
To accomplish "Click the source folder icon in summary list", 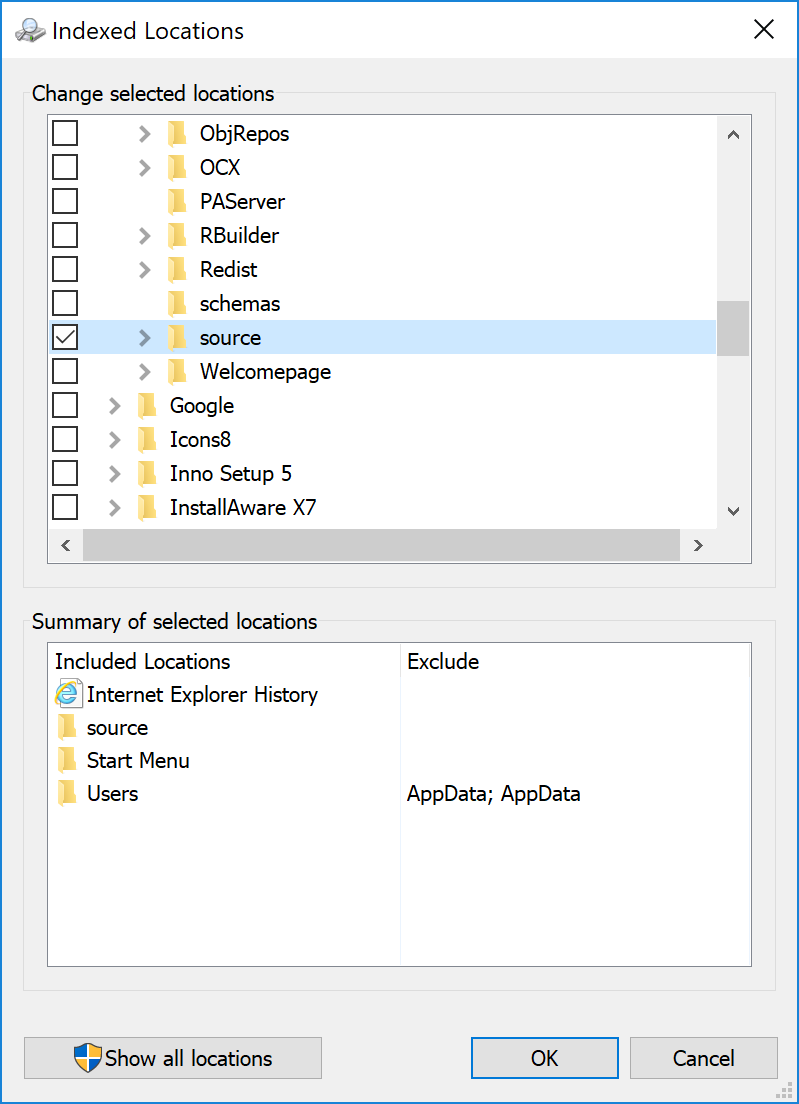I will pyautogui.click(x=67, y=727).
